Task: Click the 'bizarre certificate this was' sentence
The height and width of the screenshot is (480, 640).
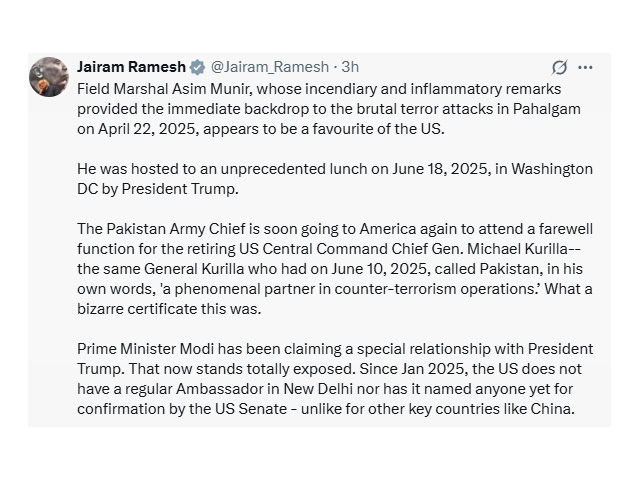Action: 169,309
